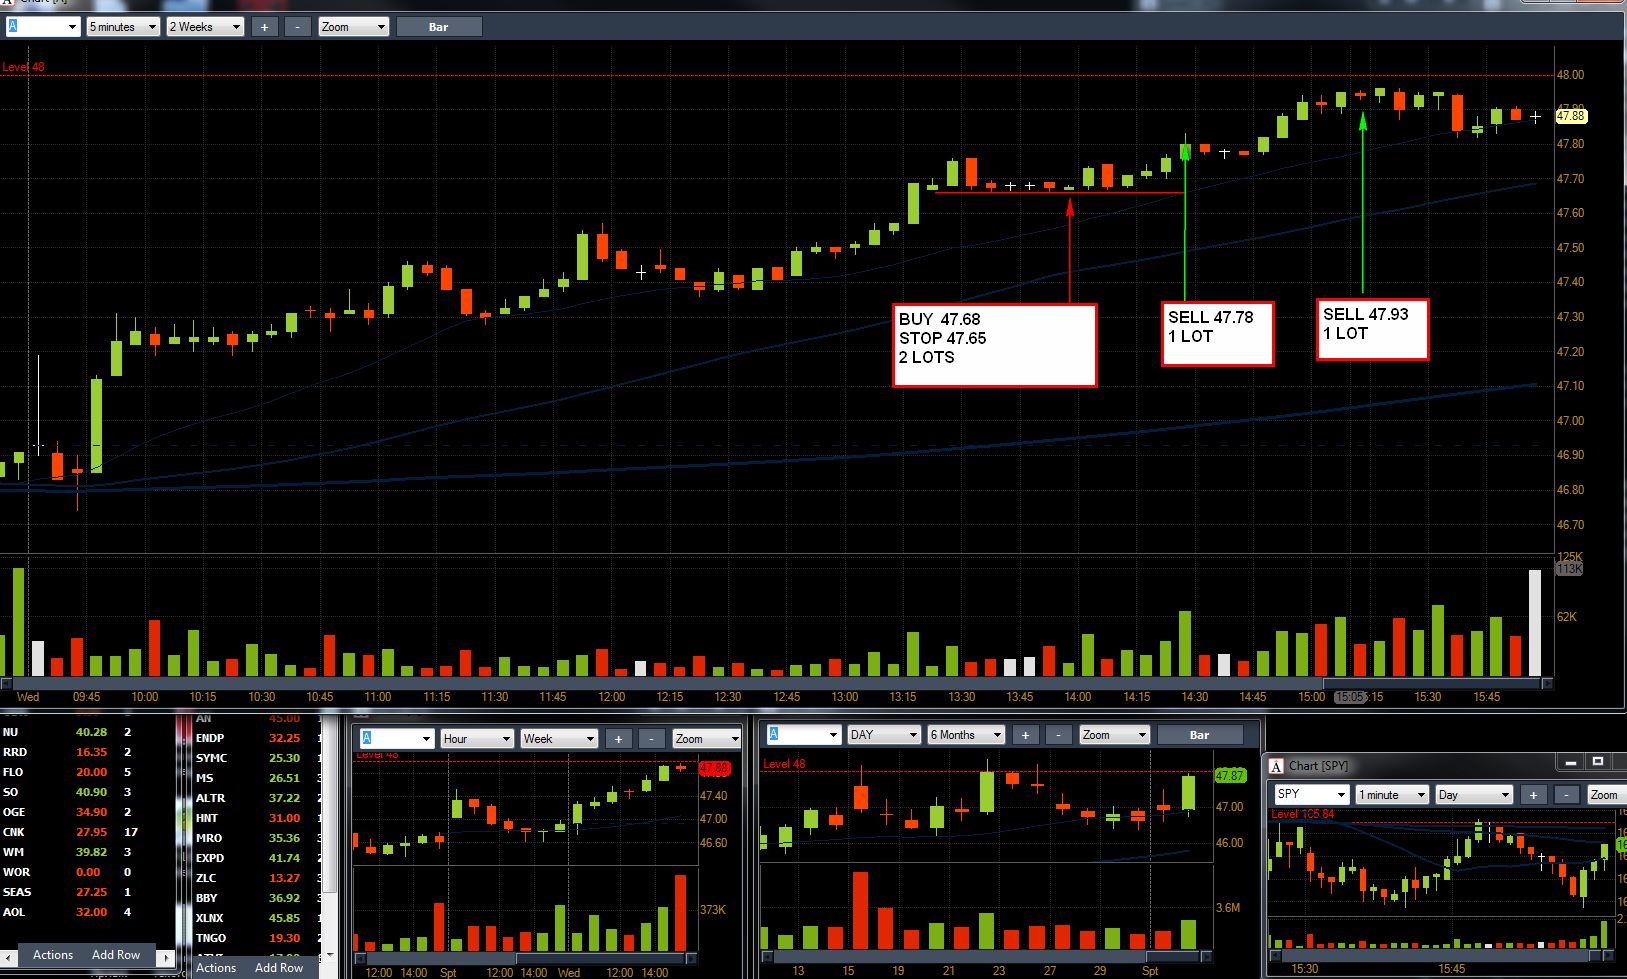1627x979 pixels.
Task: Click Actions in the left watchlist
Action: 53,955
